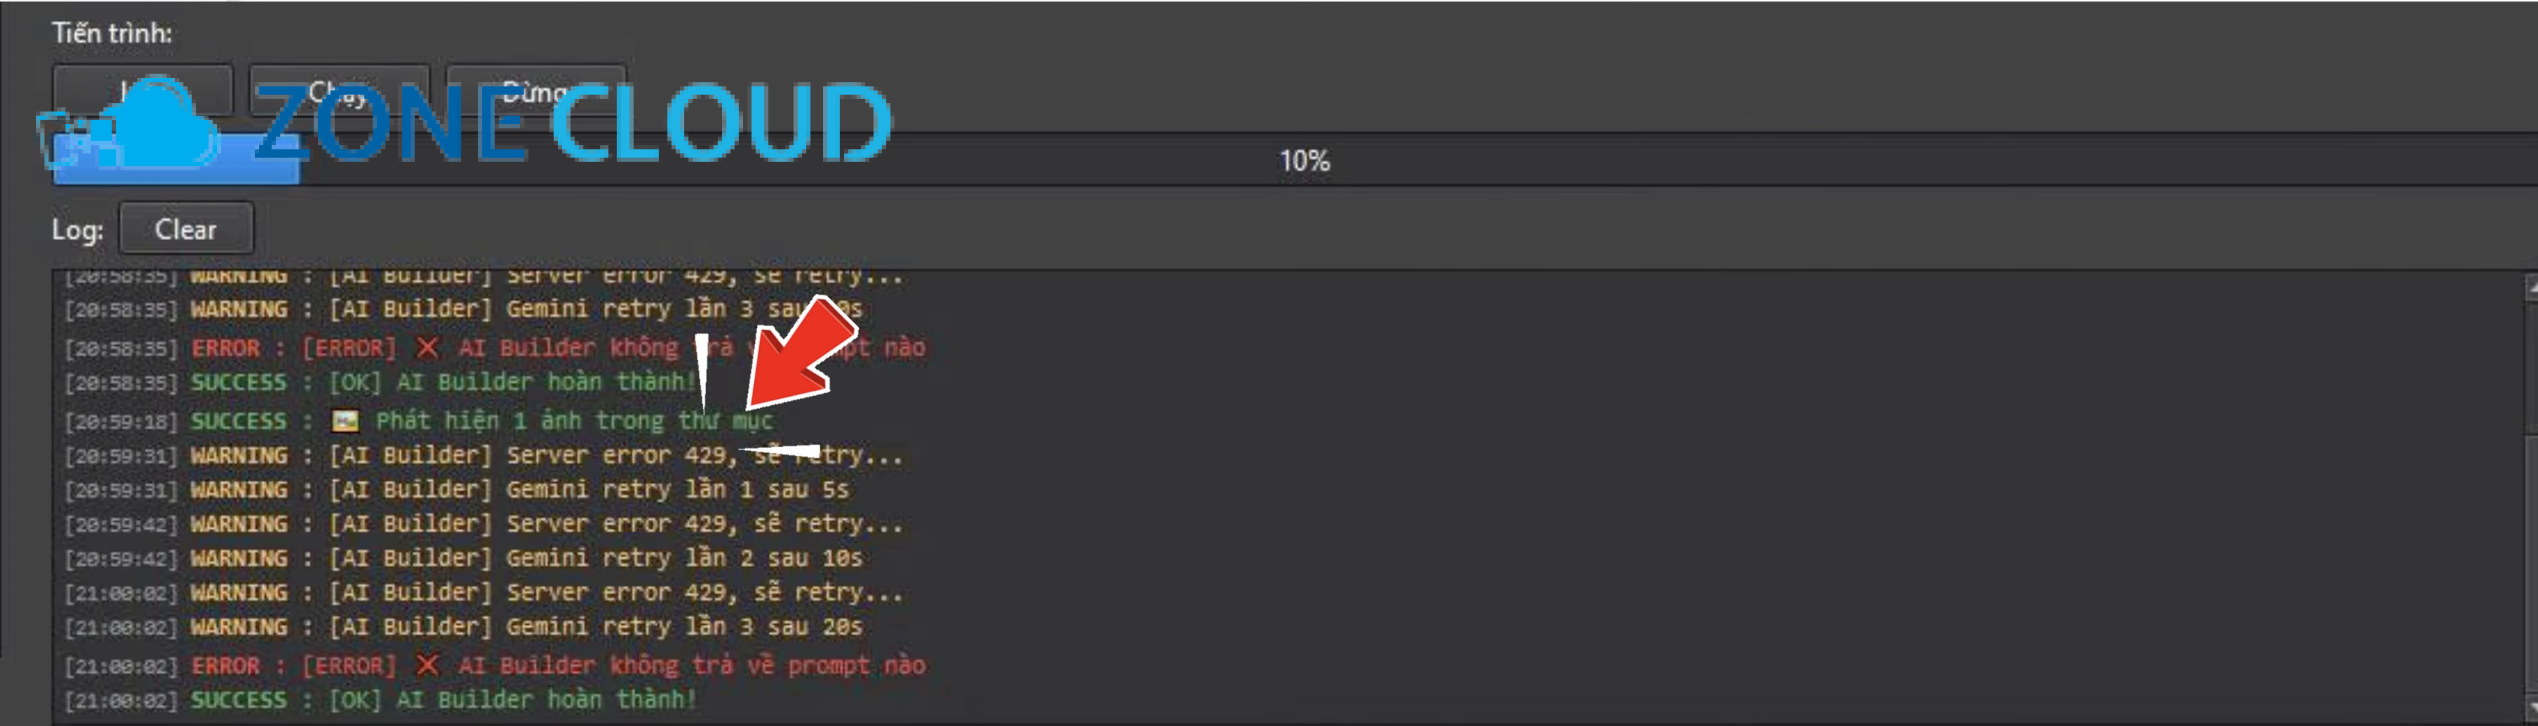Select the 20:59:42 Server error 429 warning line

483,524
